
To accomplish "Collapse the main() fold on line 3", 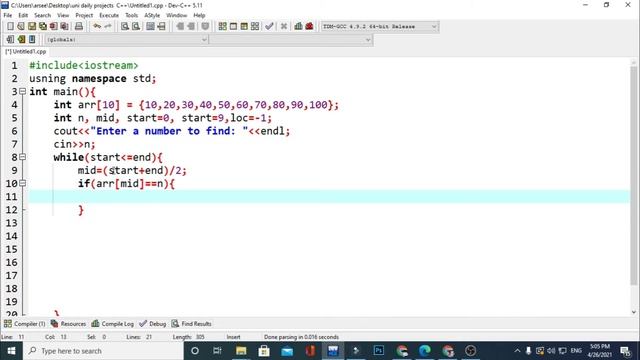I will [x=22, y=91].
